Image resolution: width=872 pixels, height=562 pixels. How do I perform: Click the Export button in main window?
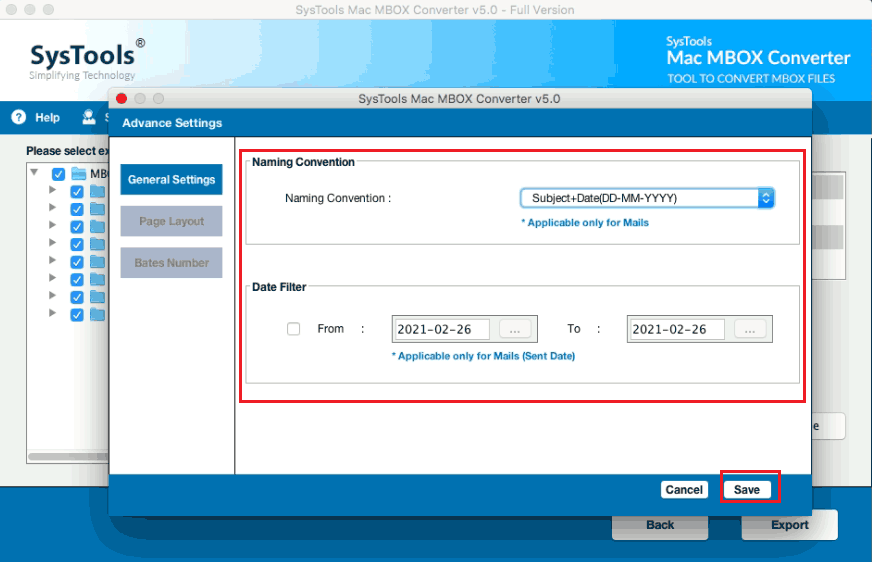pos(790,525)
